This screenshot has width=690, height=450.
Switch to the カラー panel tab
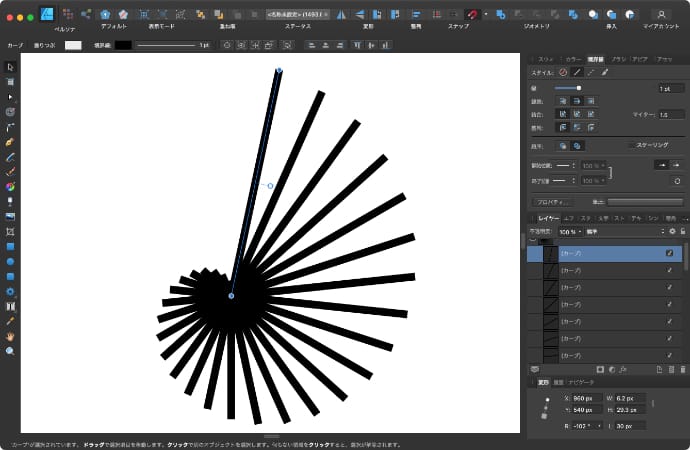tap(572, 59)
